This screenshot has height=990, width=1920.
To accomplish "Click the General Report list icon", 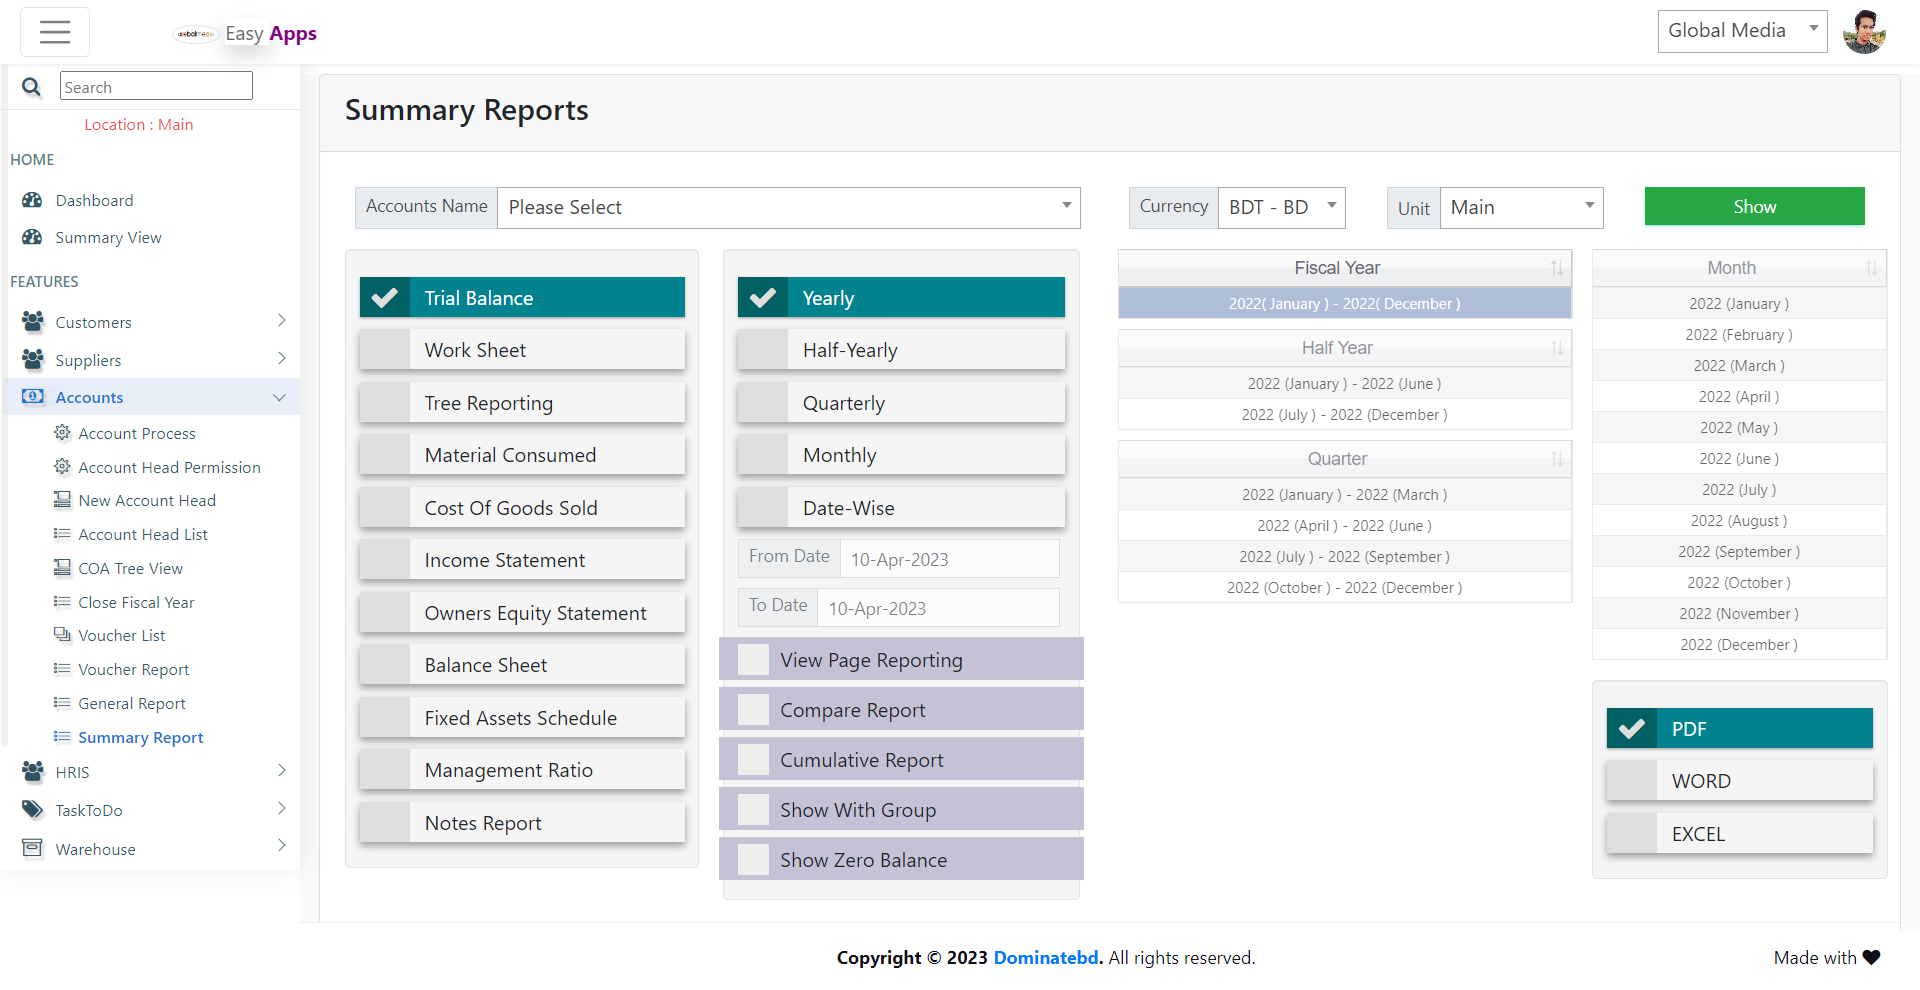I will coord(62,703).
